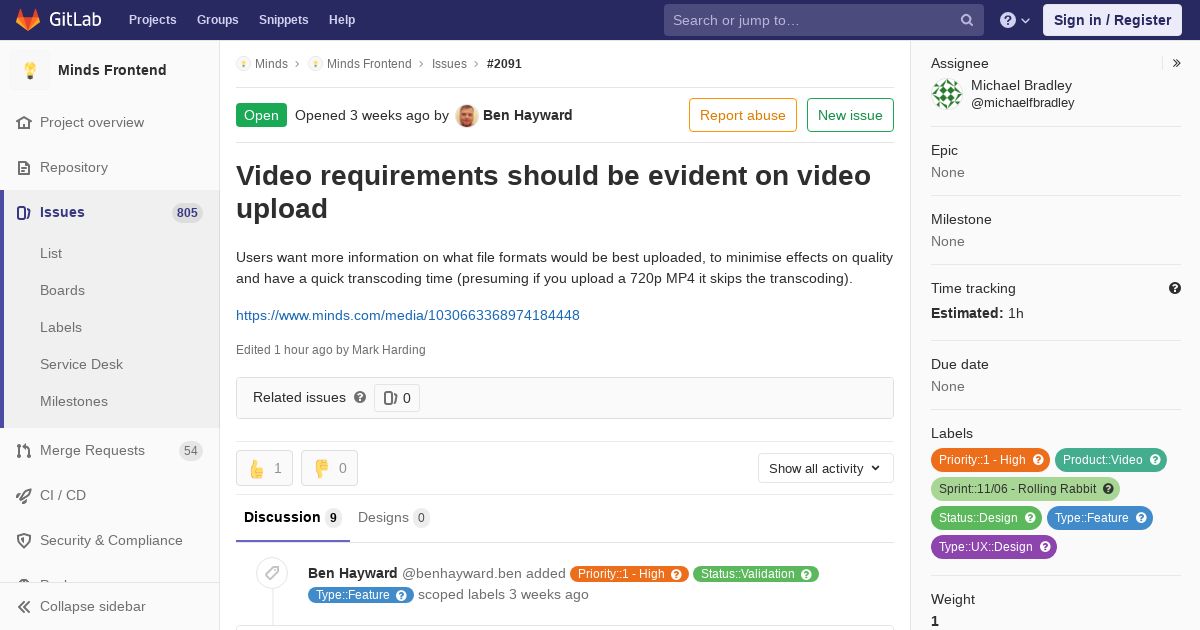This screenshot has width=1200, height=630.
Task: Open the Groups menu
Action: click(x=217, y=20)
